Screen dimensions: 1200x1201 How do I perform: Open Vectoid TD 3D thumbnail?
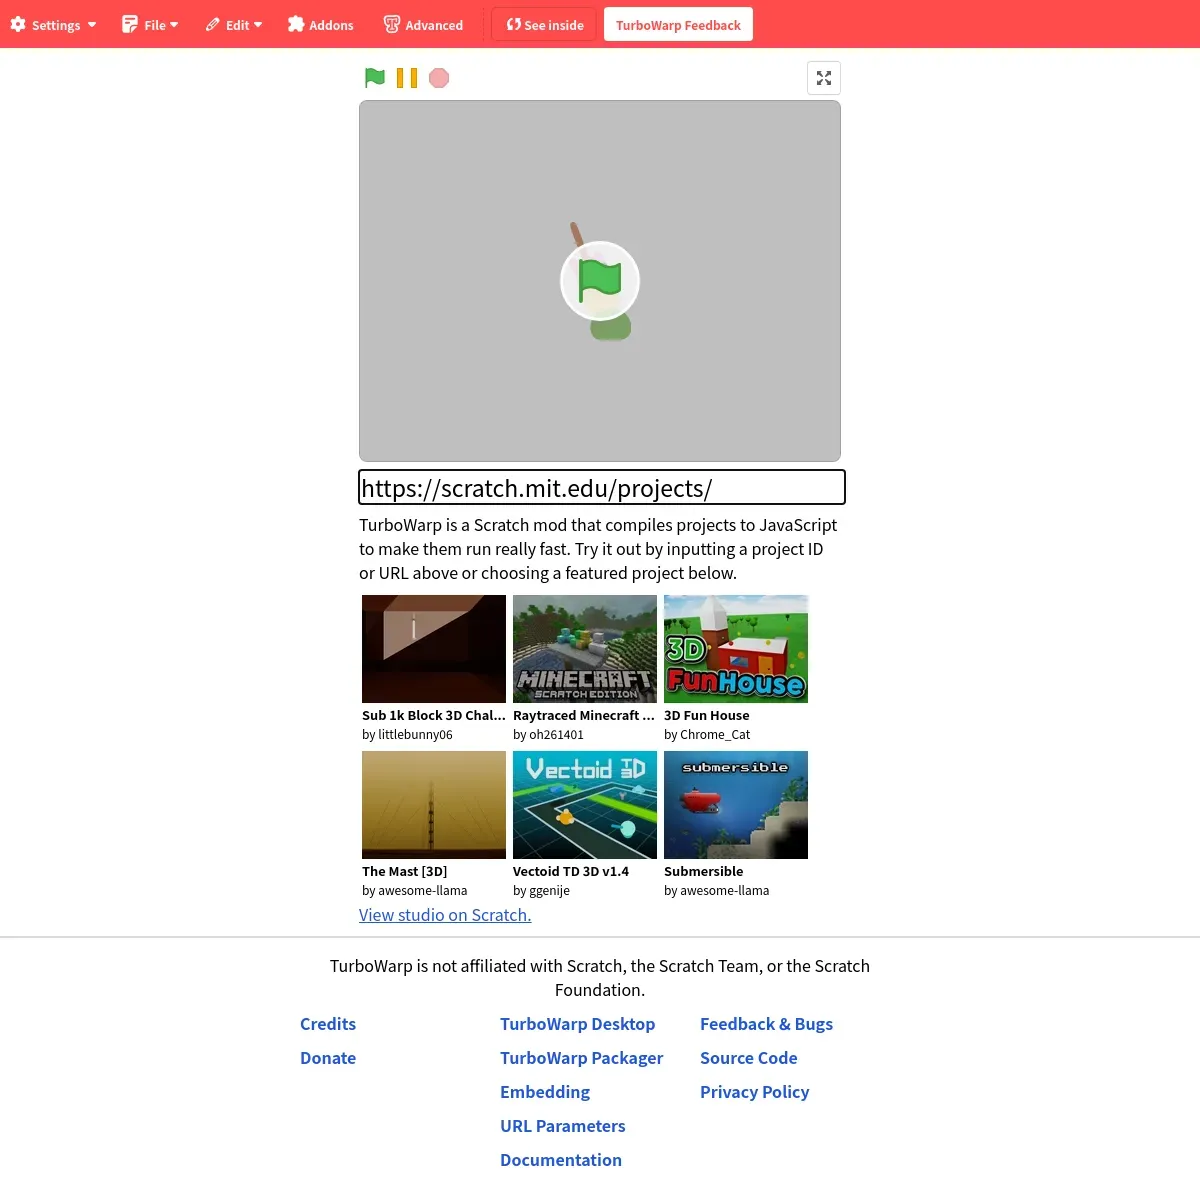pyautogui.click(x=585, y=805)
